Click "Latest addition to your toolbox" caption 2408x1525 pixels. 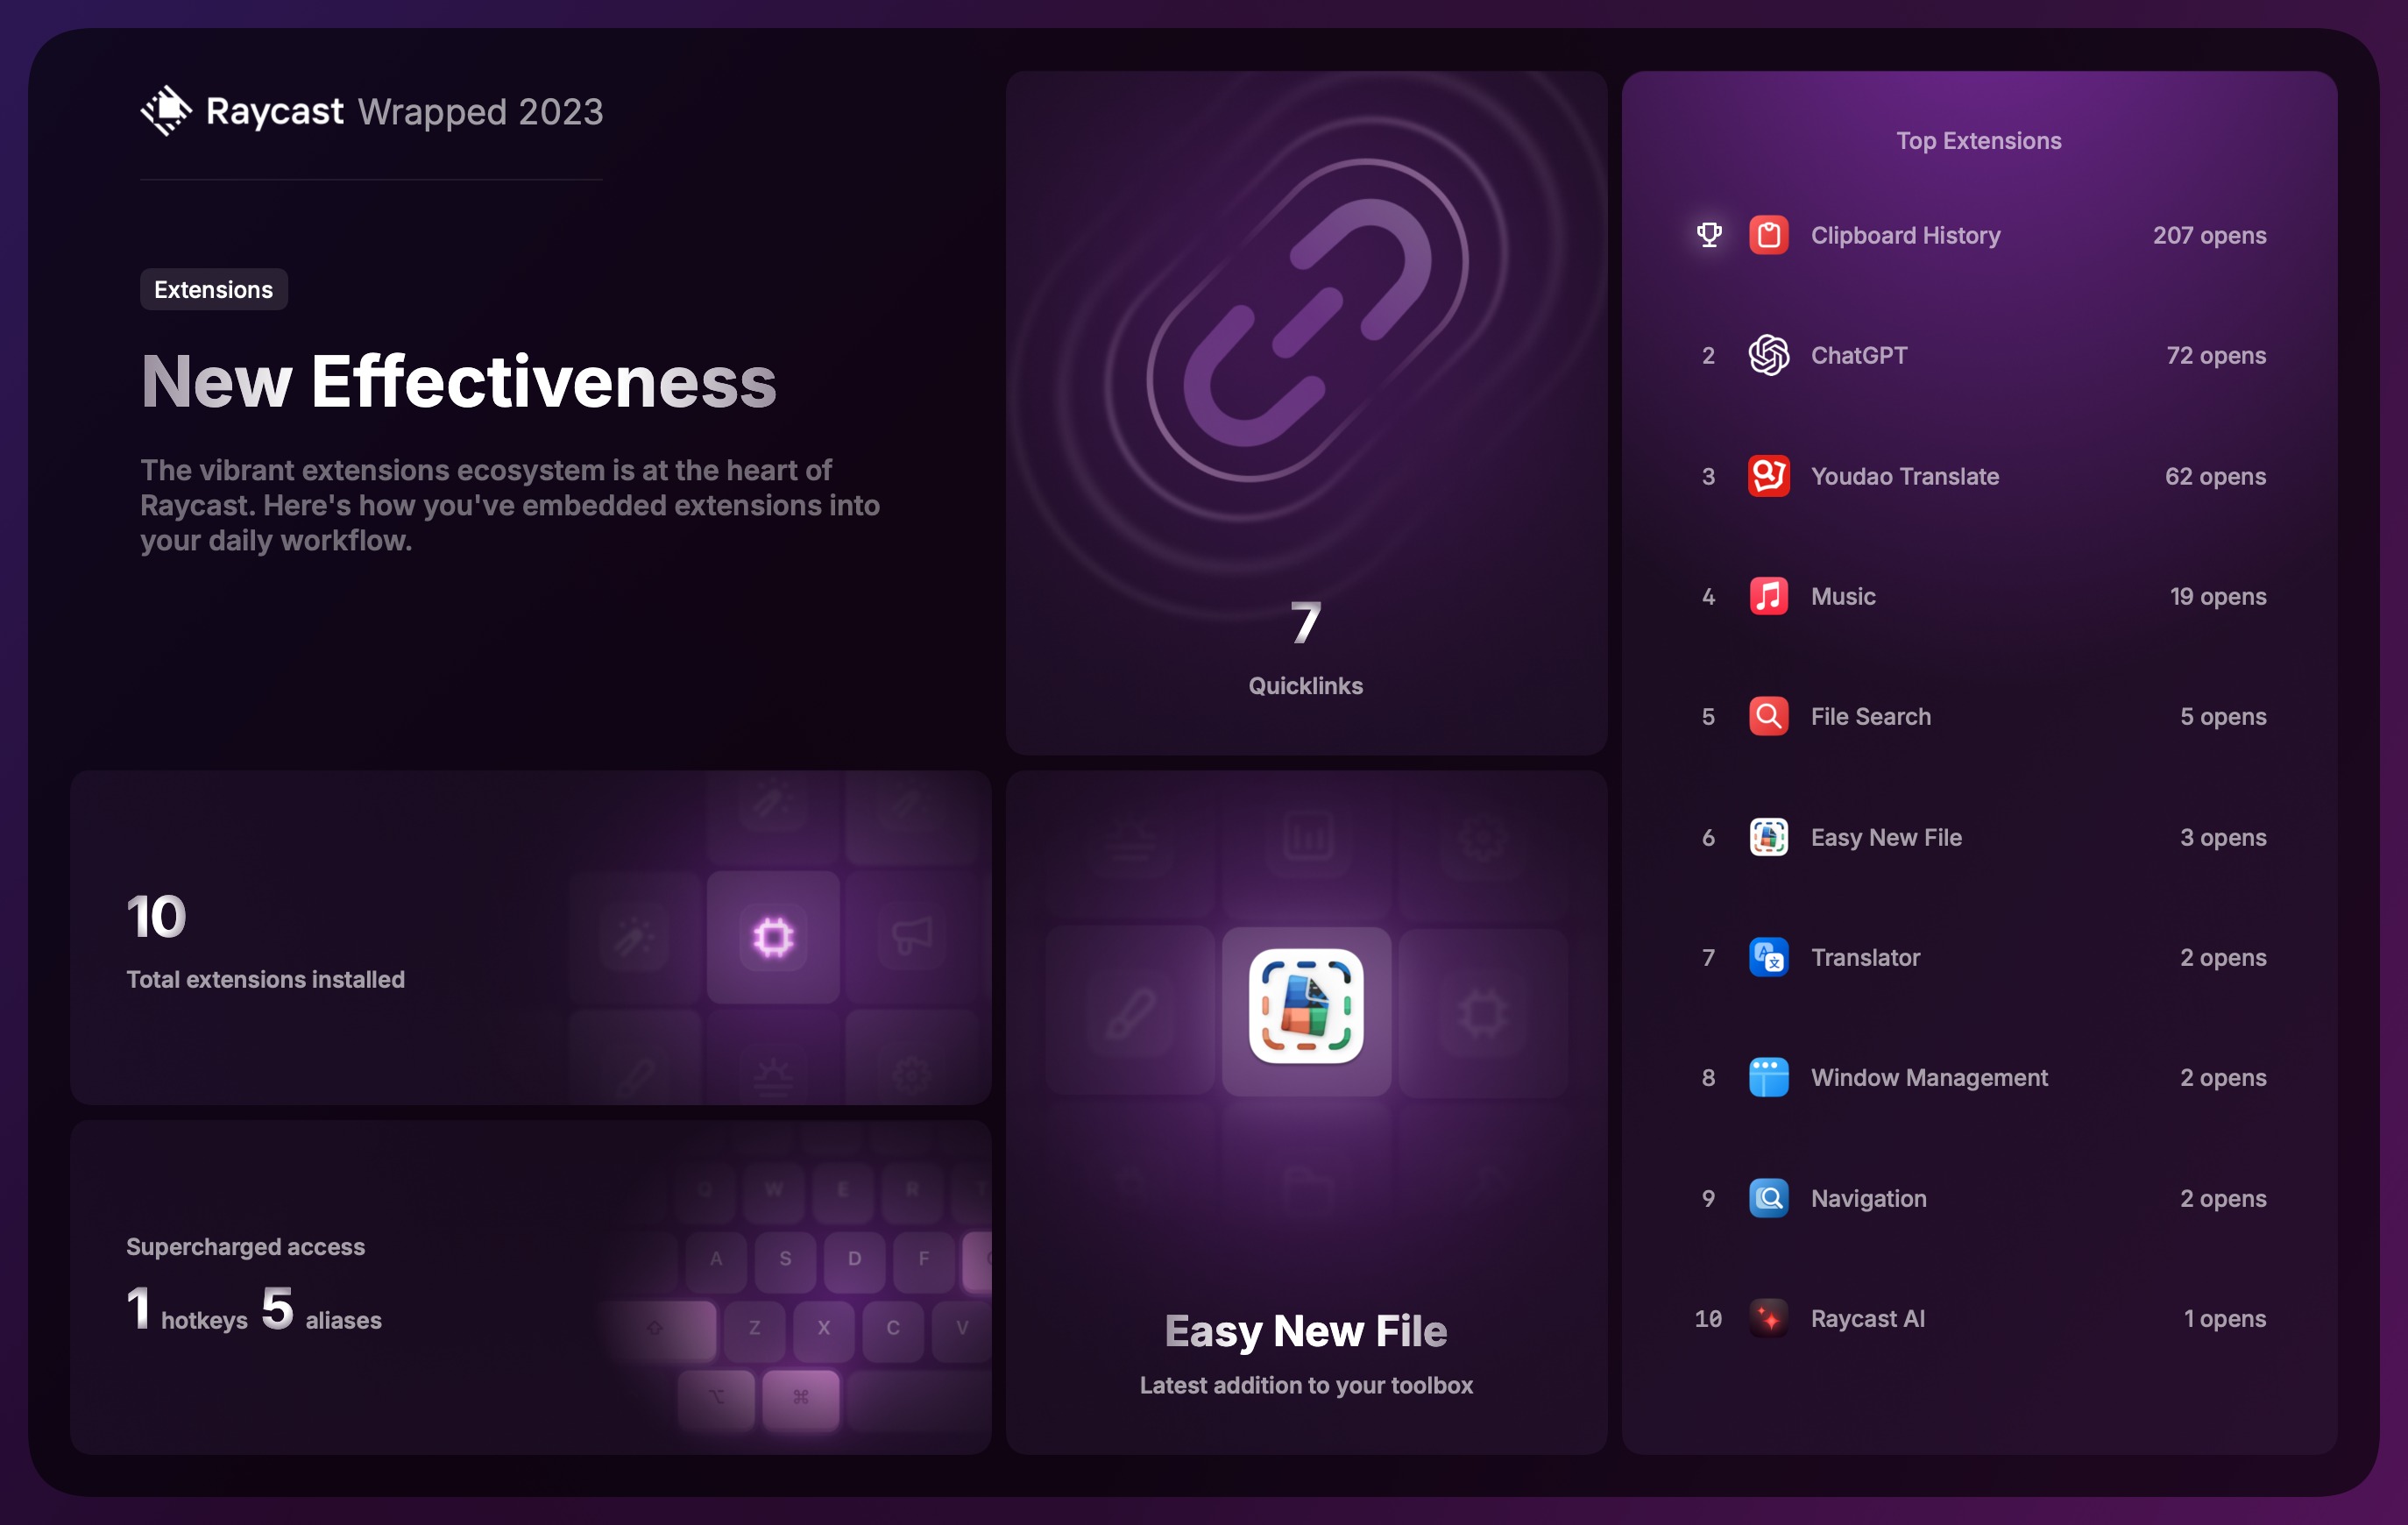pyautogui.click(x=1306, y=1384)
